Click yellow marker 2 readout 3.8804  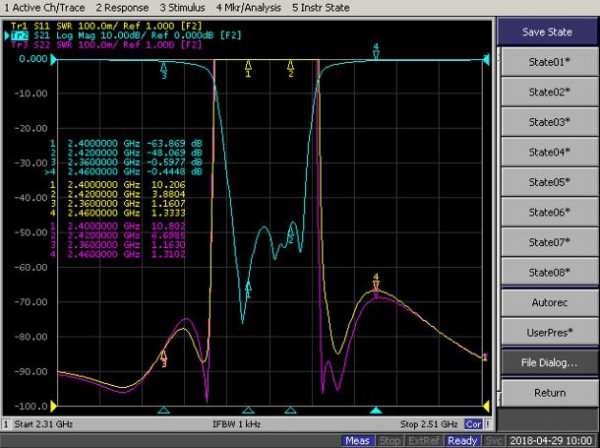[x=168, y=194]
